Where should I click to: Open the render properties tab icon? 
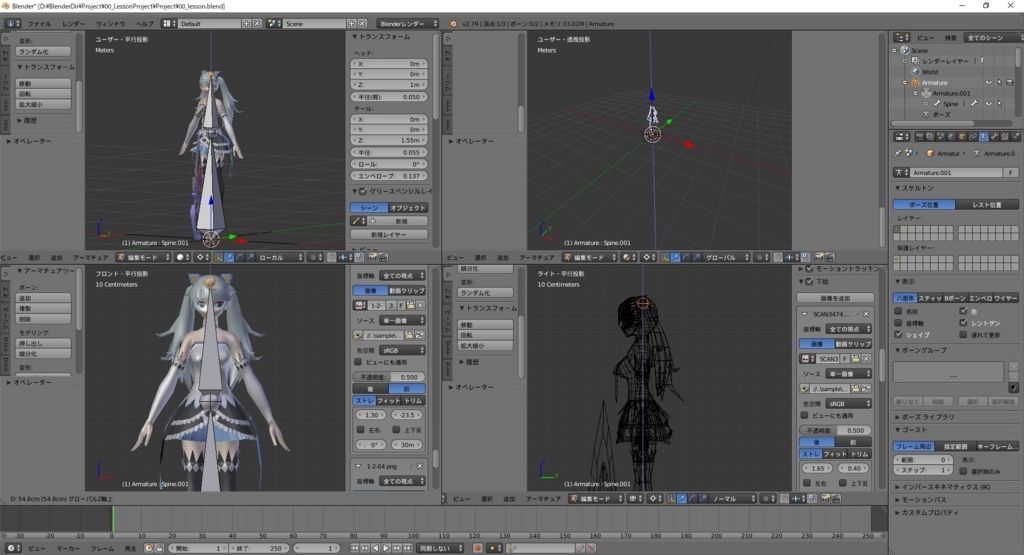tap(920, 136)
